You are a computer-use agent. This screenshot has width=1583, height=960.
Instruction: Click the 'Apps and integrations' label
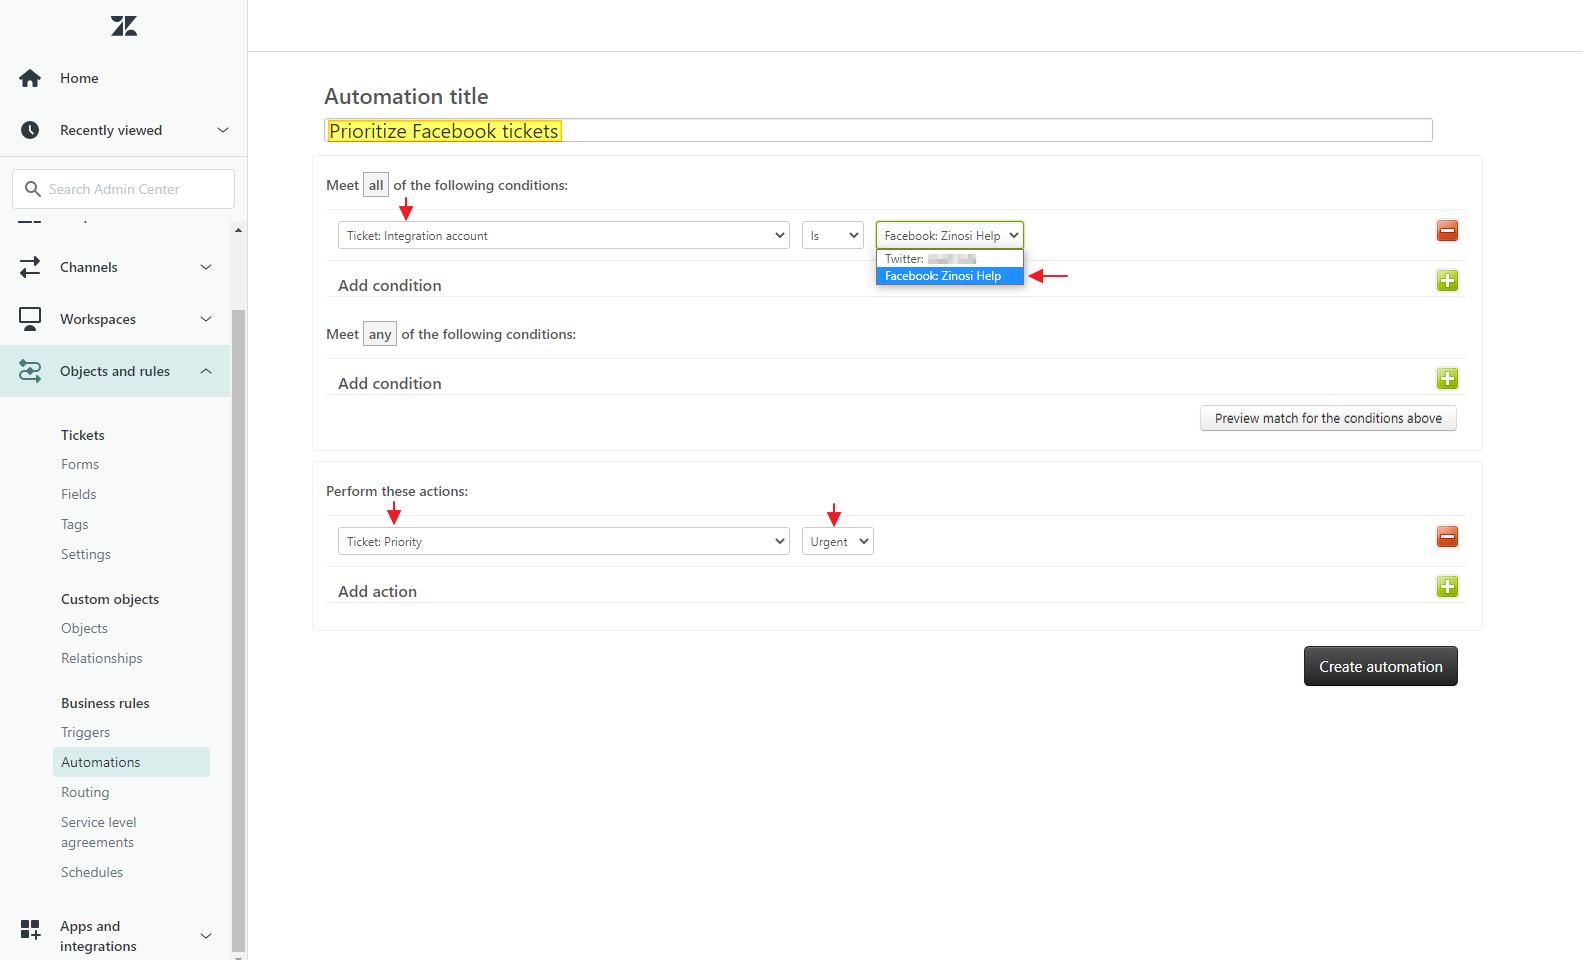tap(98, 936)
